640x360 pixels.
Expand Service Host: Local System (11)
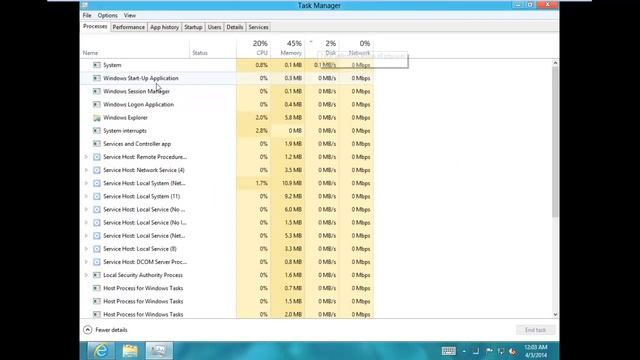(x=86, y=196)
